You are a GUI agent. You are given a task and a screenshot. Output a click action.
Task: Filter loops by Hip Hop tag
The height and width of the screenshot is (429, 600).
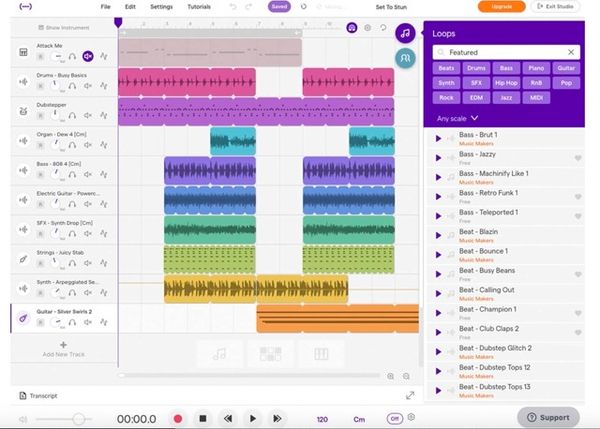(506, 82)
